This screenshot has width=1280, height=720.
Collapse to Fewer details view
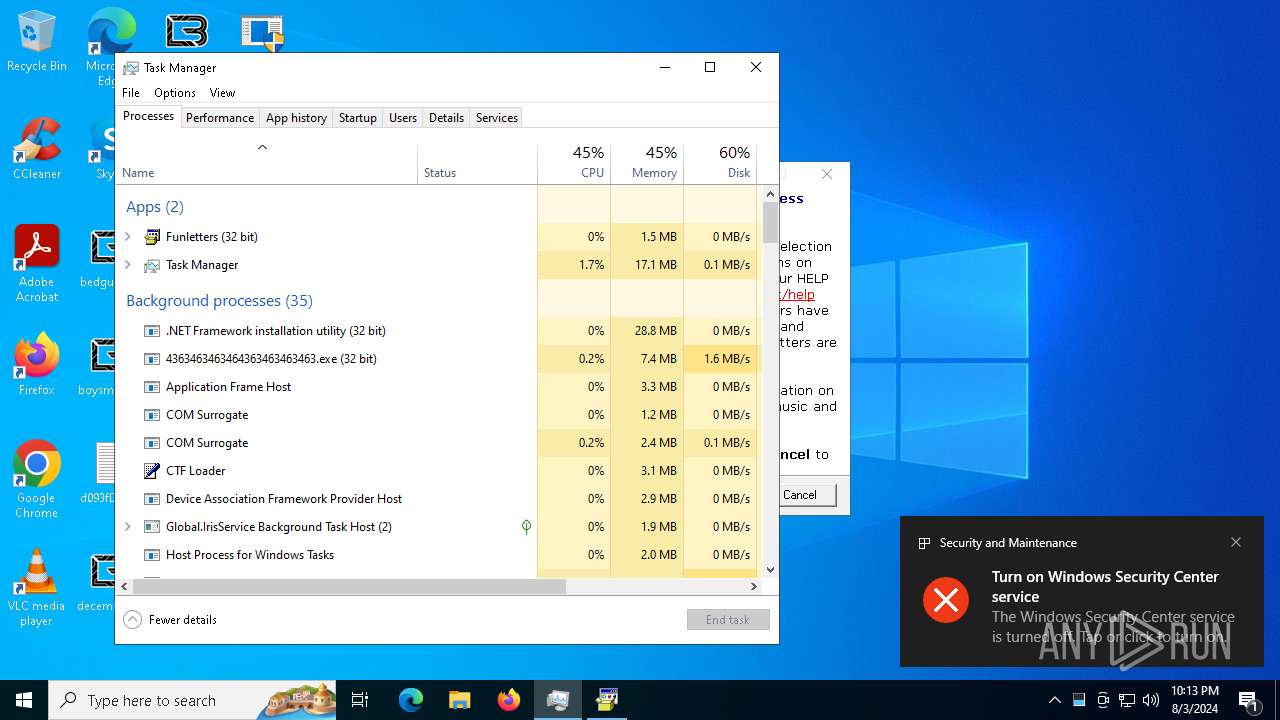170,620
